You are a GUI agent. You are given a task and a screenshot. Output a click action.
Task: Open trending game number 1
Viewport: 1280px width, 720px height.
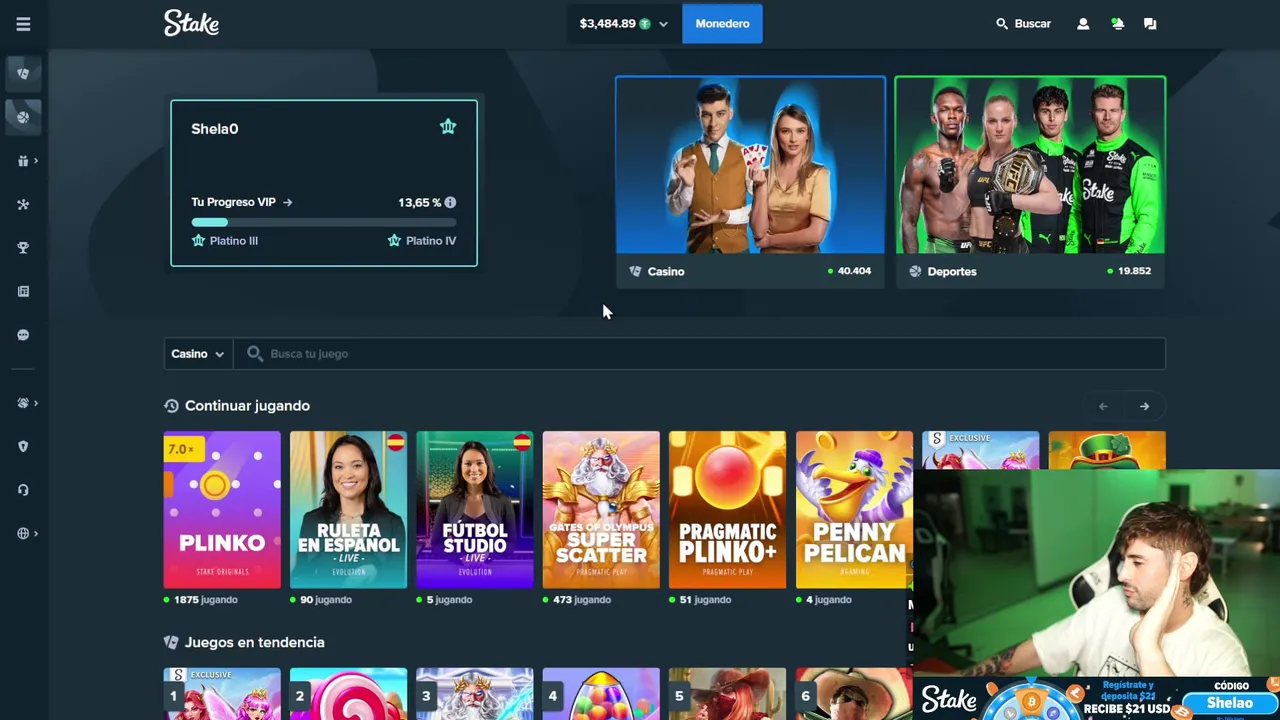tap(222, 694)
